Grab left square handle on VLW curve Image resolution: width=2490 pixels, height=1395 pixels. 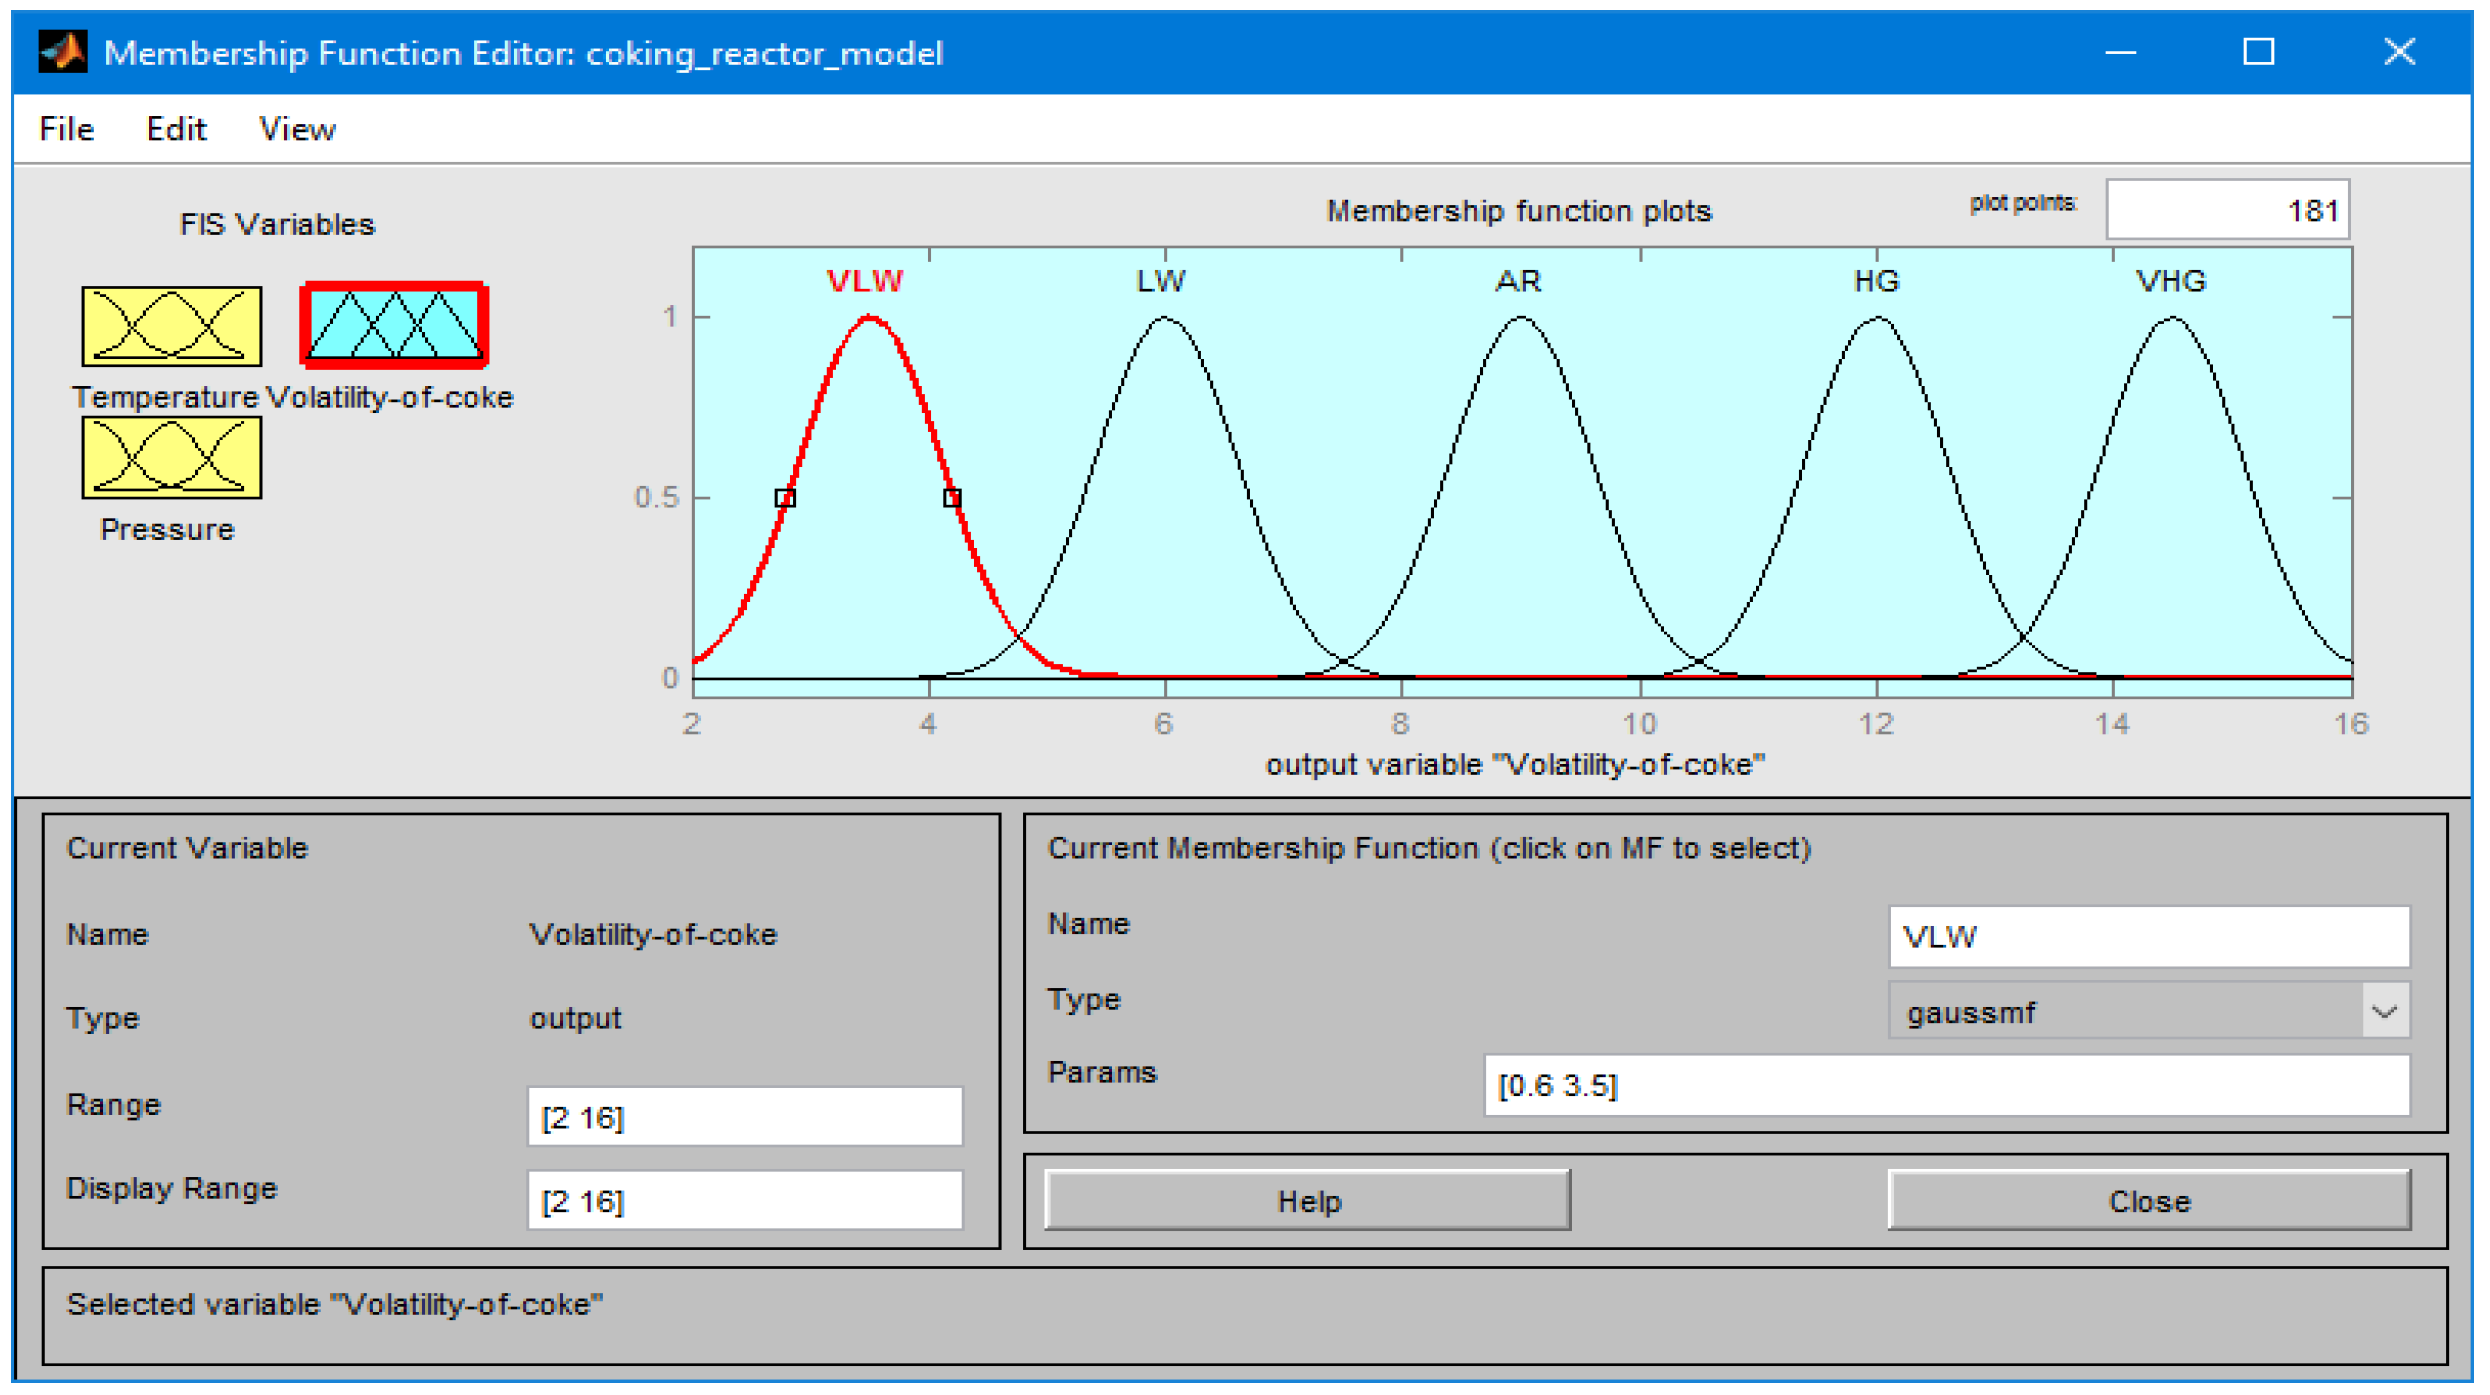point(785,498)
